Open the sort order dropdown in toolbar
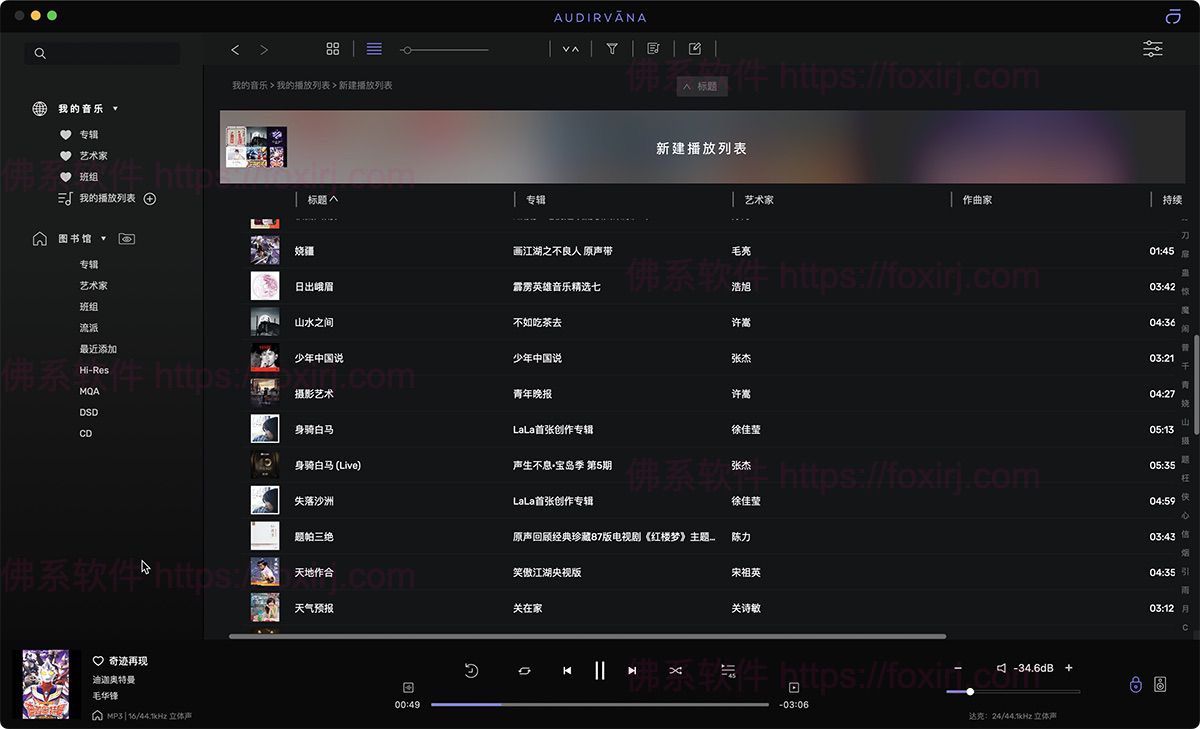The image size is (1200, 729). pyautogui.click(x=570, y=48)
